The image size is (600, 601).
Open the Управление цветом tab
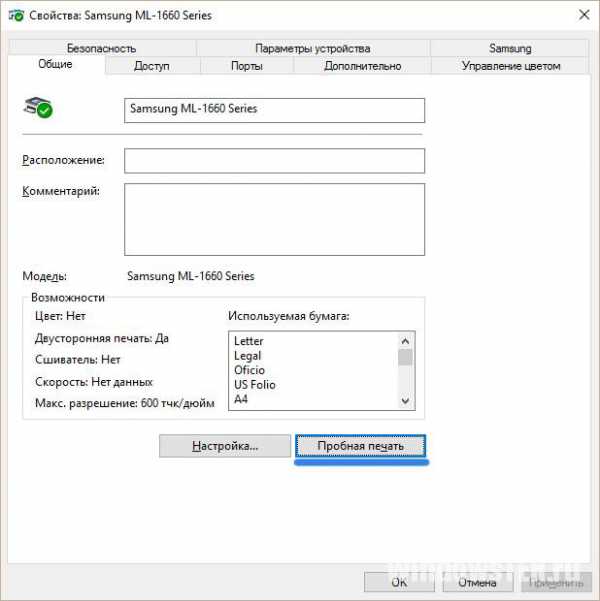pos(511,66)
